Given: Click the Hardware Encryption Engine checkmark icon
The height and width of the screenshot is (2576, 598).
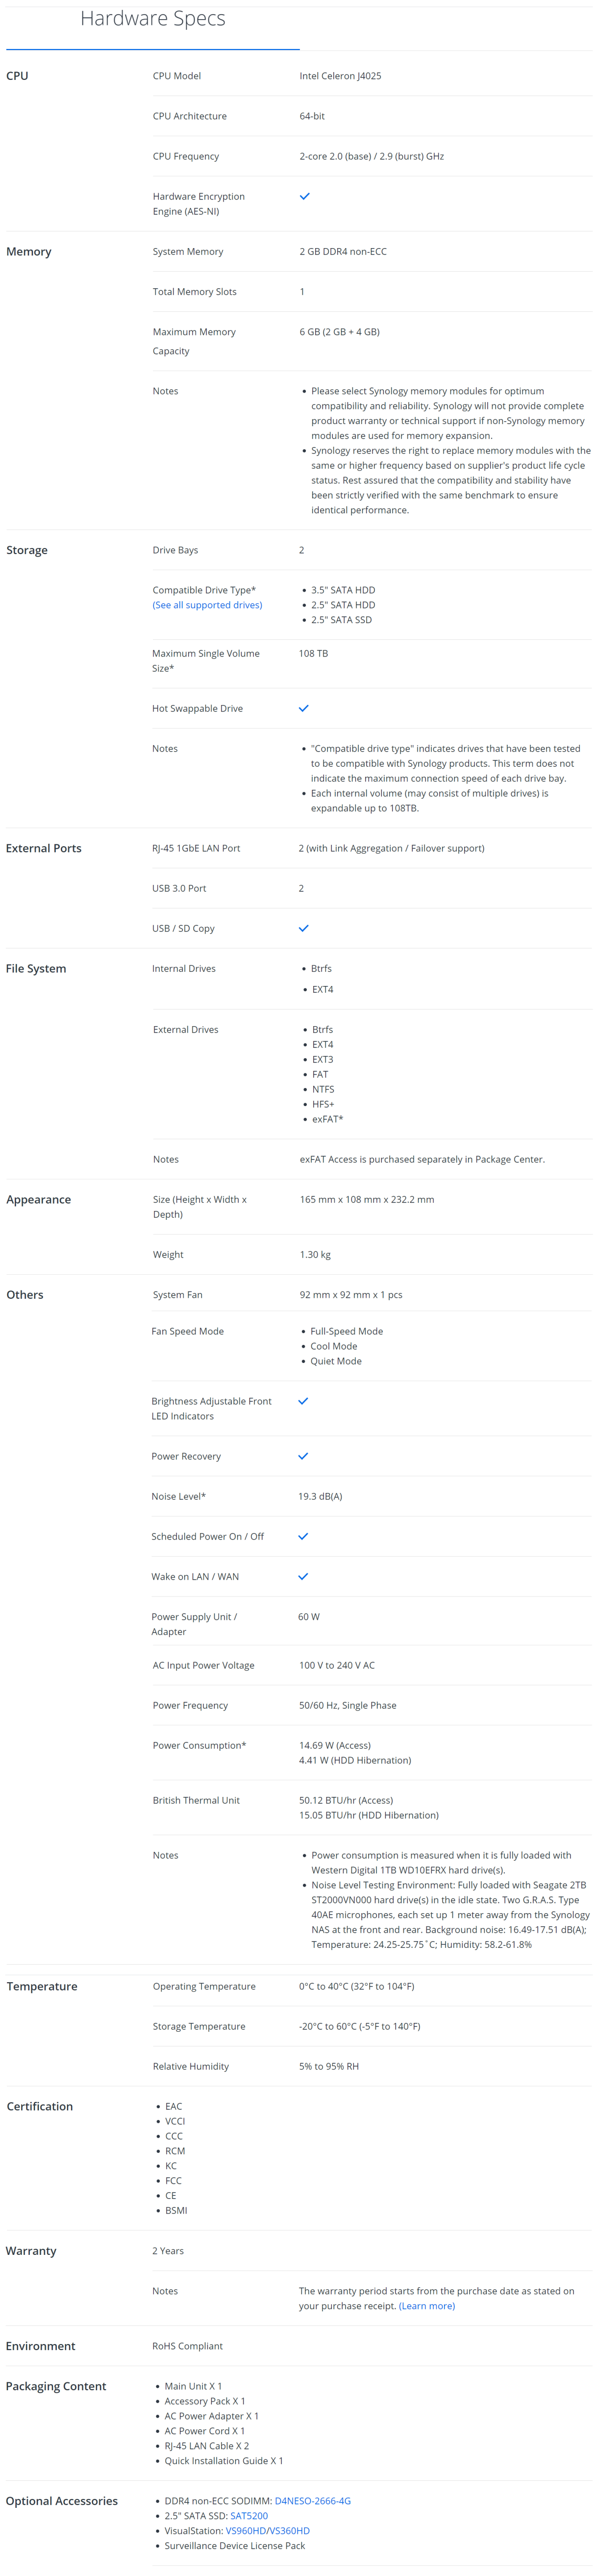Looking at the screenshot, I should click(305, 196).
